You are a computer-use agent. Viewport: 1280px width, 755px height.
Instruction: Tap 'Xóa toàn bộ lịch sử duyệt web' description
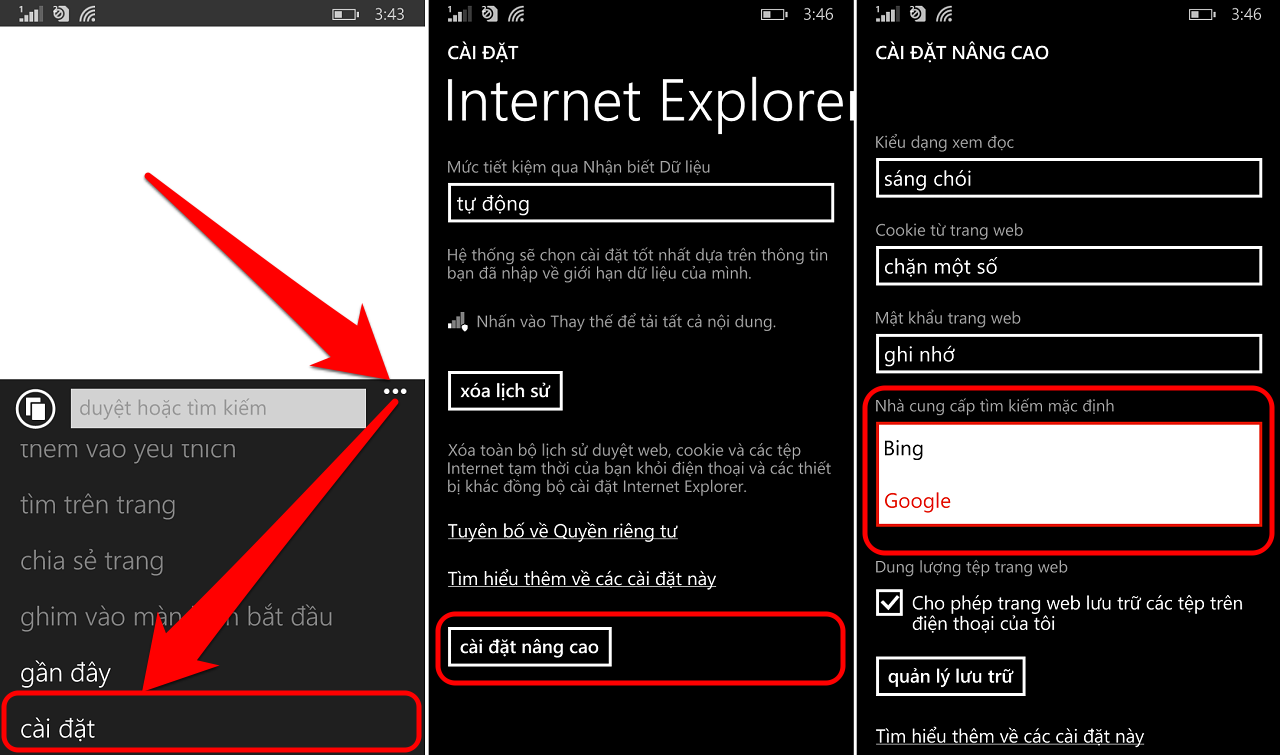click(639, 469)
